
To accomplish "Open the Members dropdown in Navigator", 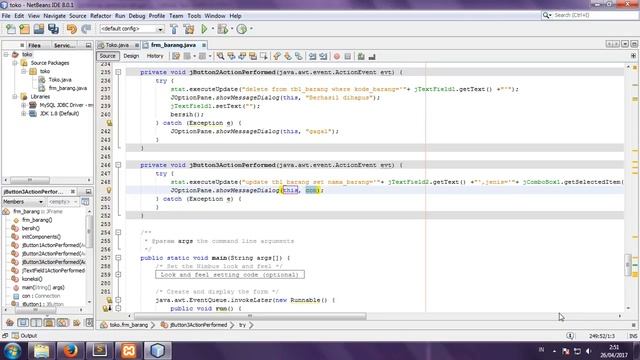I will (23, 202).
